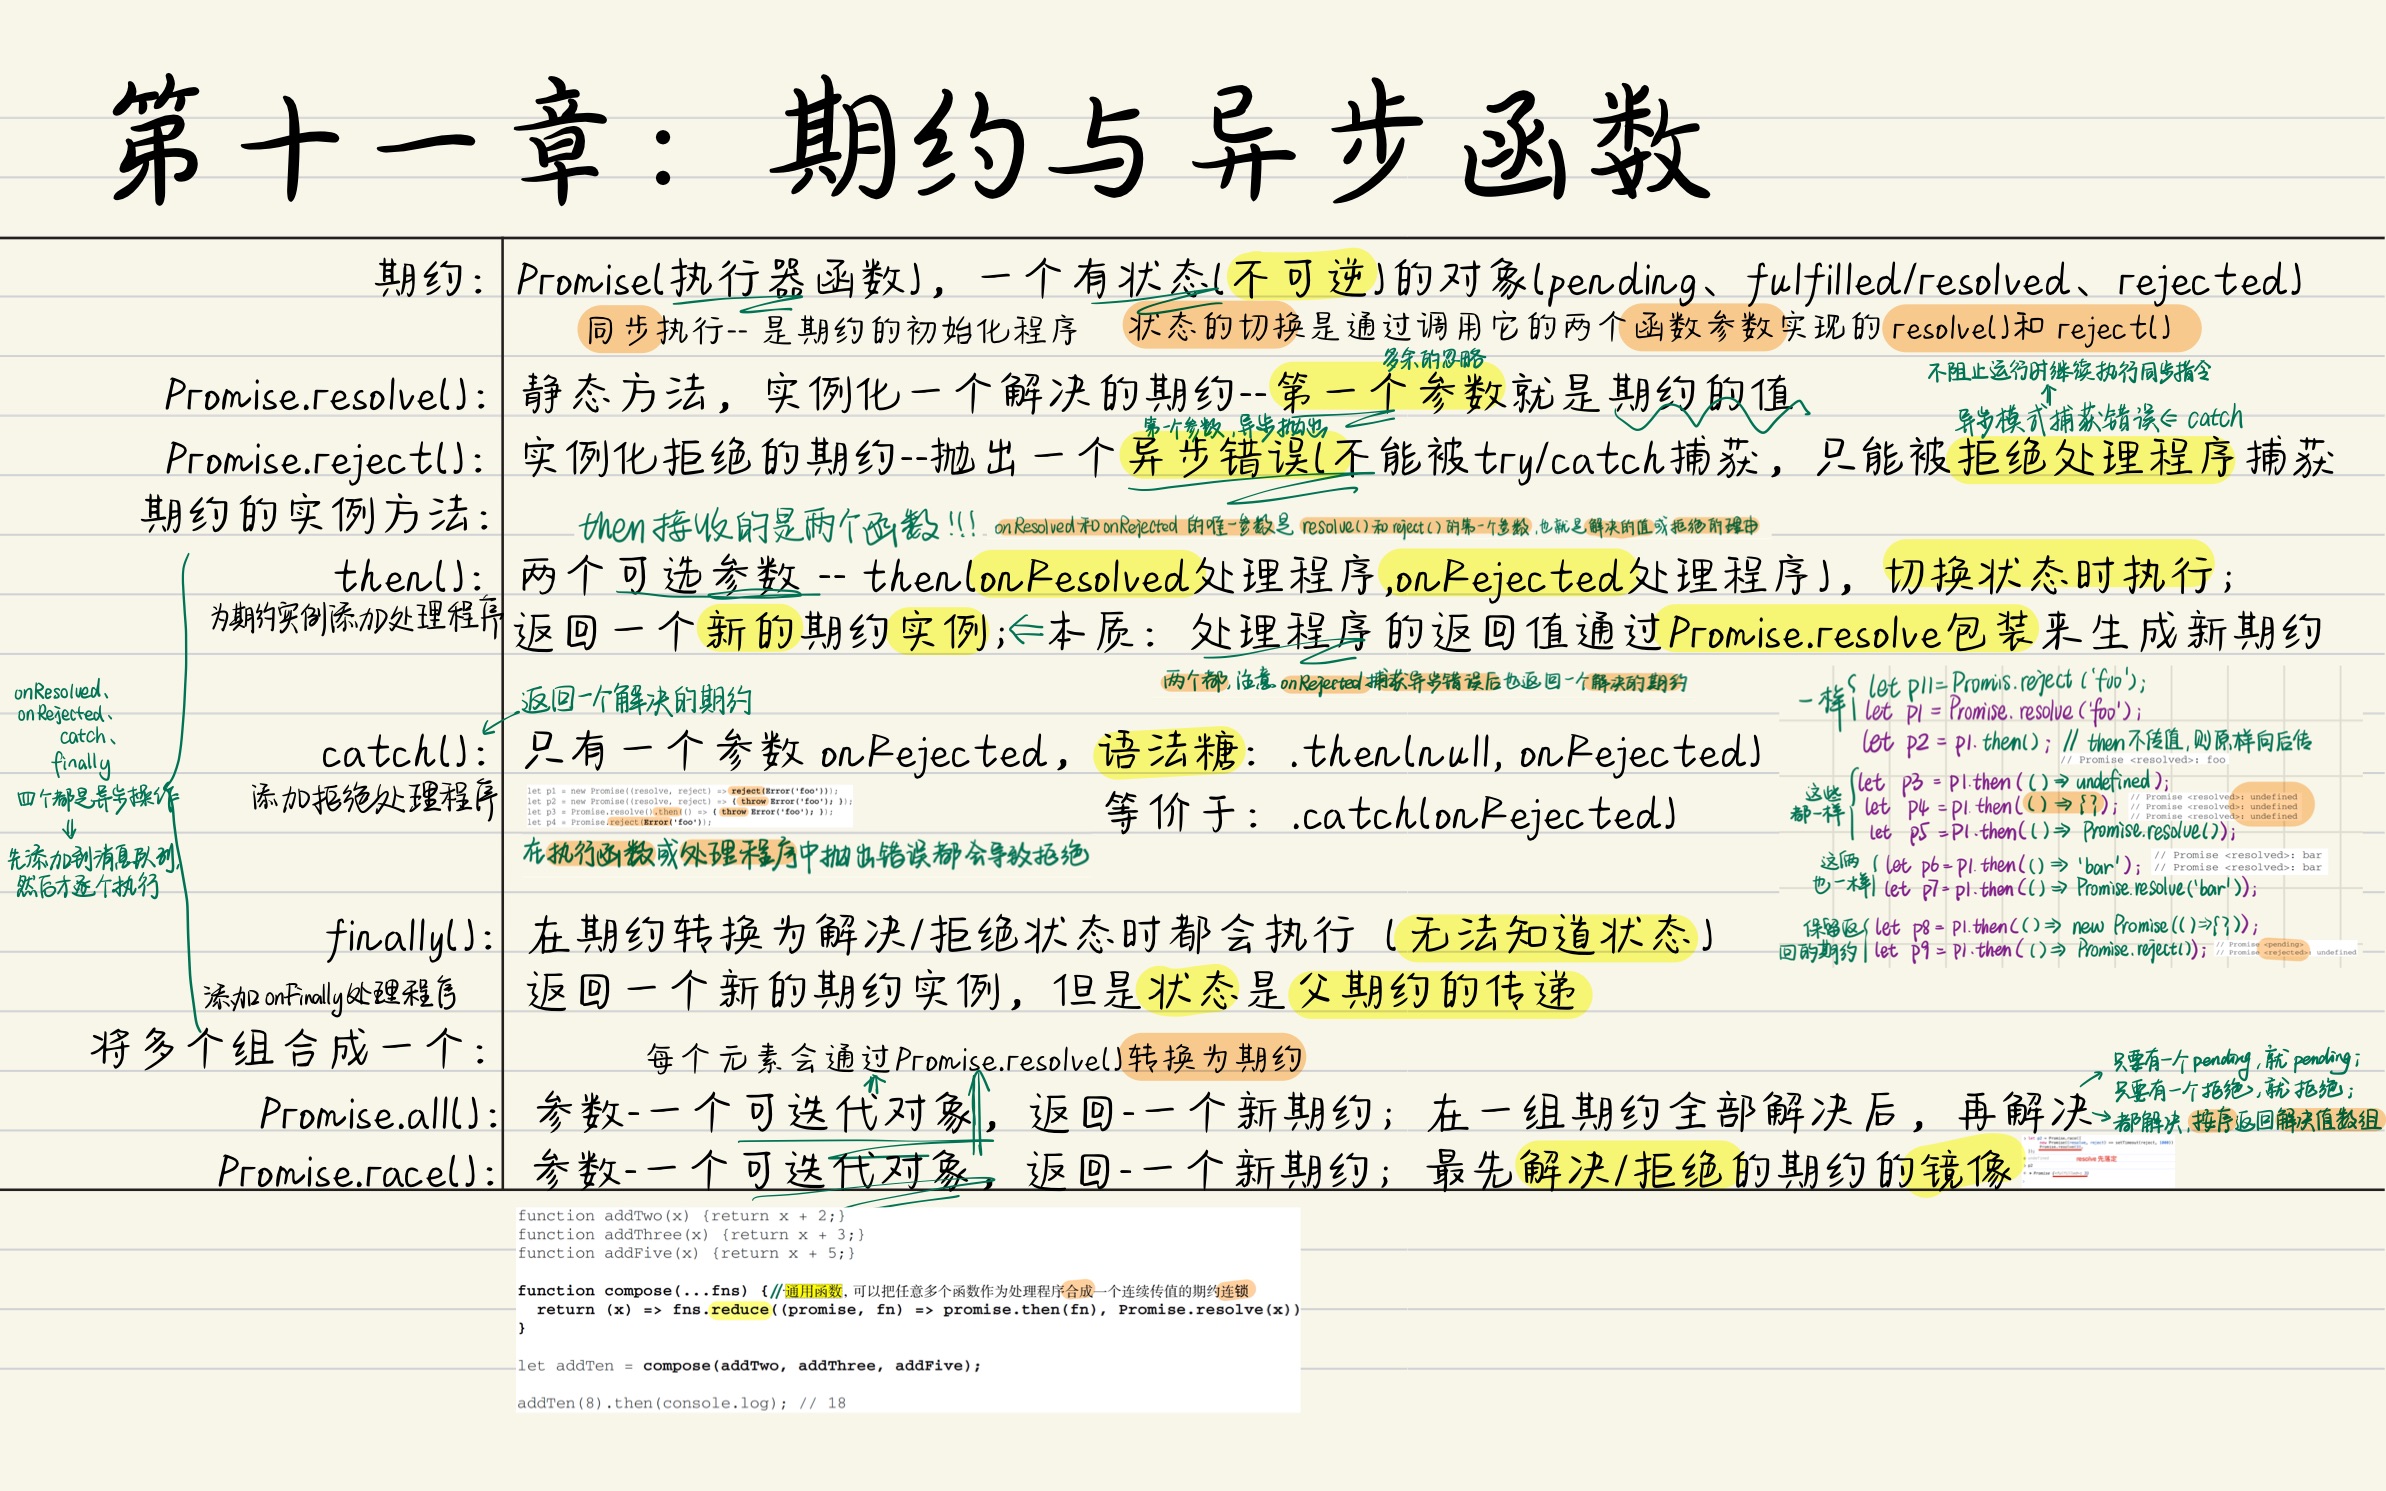2386x1491 pixels.
Task: Click the highlighted phrase Promise.resolve包装
Action: [1850, 632]
